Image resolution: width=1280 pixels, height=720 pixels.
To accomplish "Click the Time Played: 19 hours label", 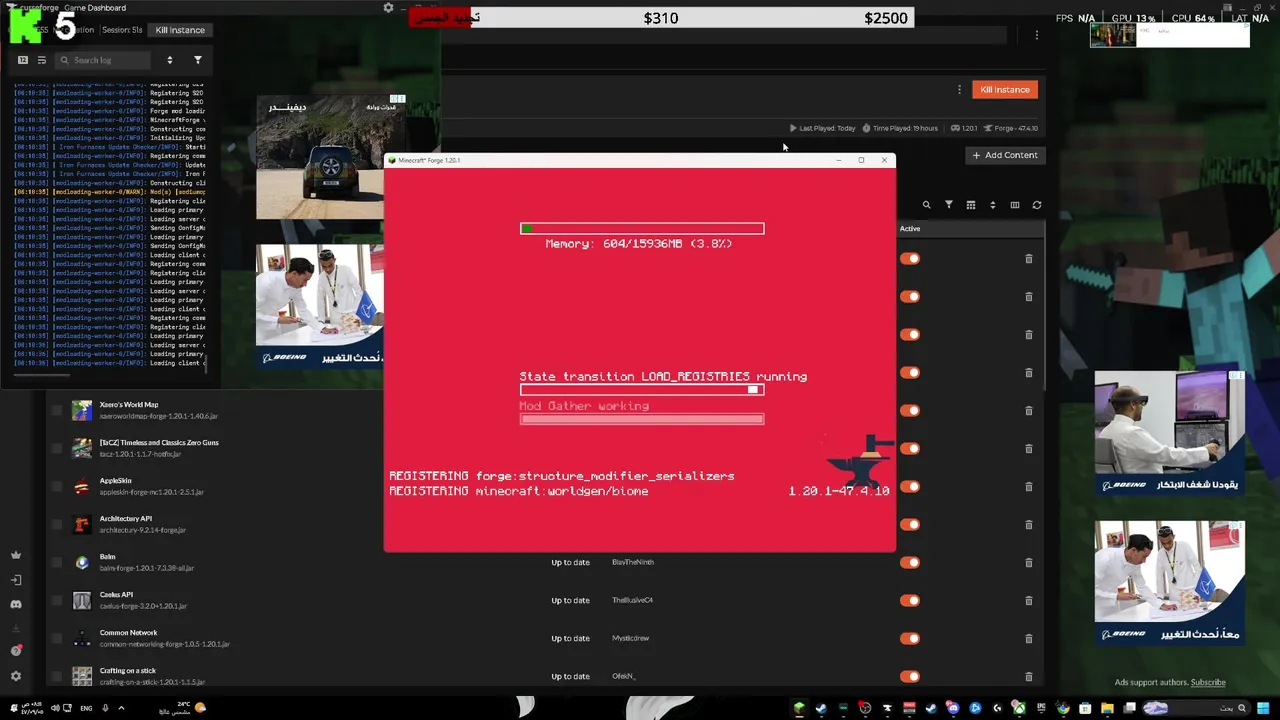I will (x=901, y=128).
